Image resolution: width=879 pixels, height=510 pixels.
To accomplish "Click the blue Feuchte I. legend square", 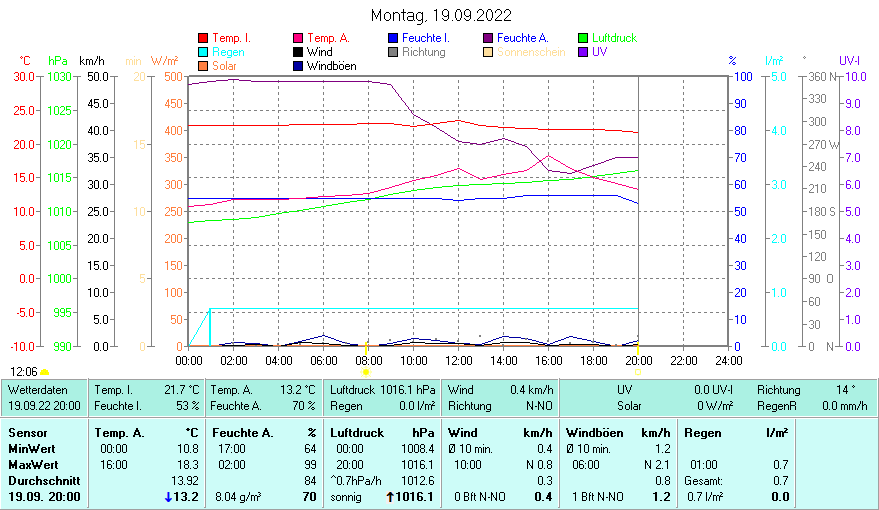I will (393, 38).
